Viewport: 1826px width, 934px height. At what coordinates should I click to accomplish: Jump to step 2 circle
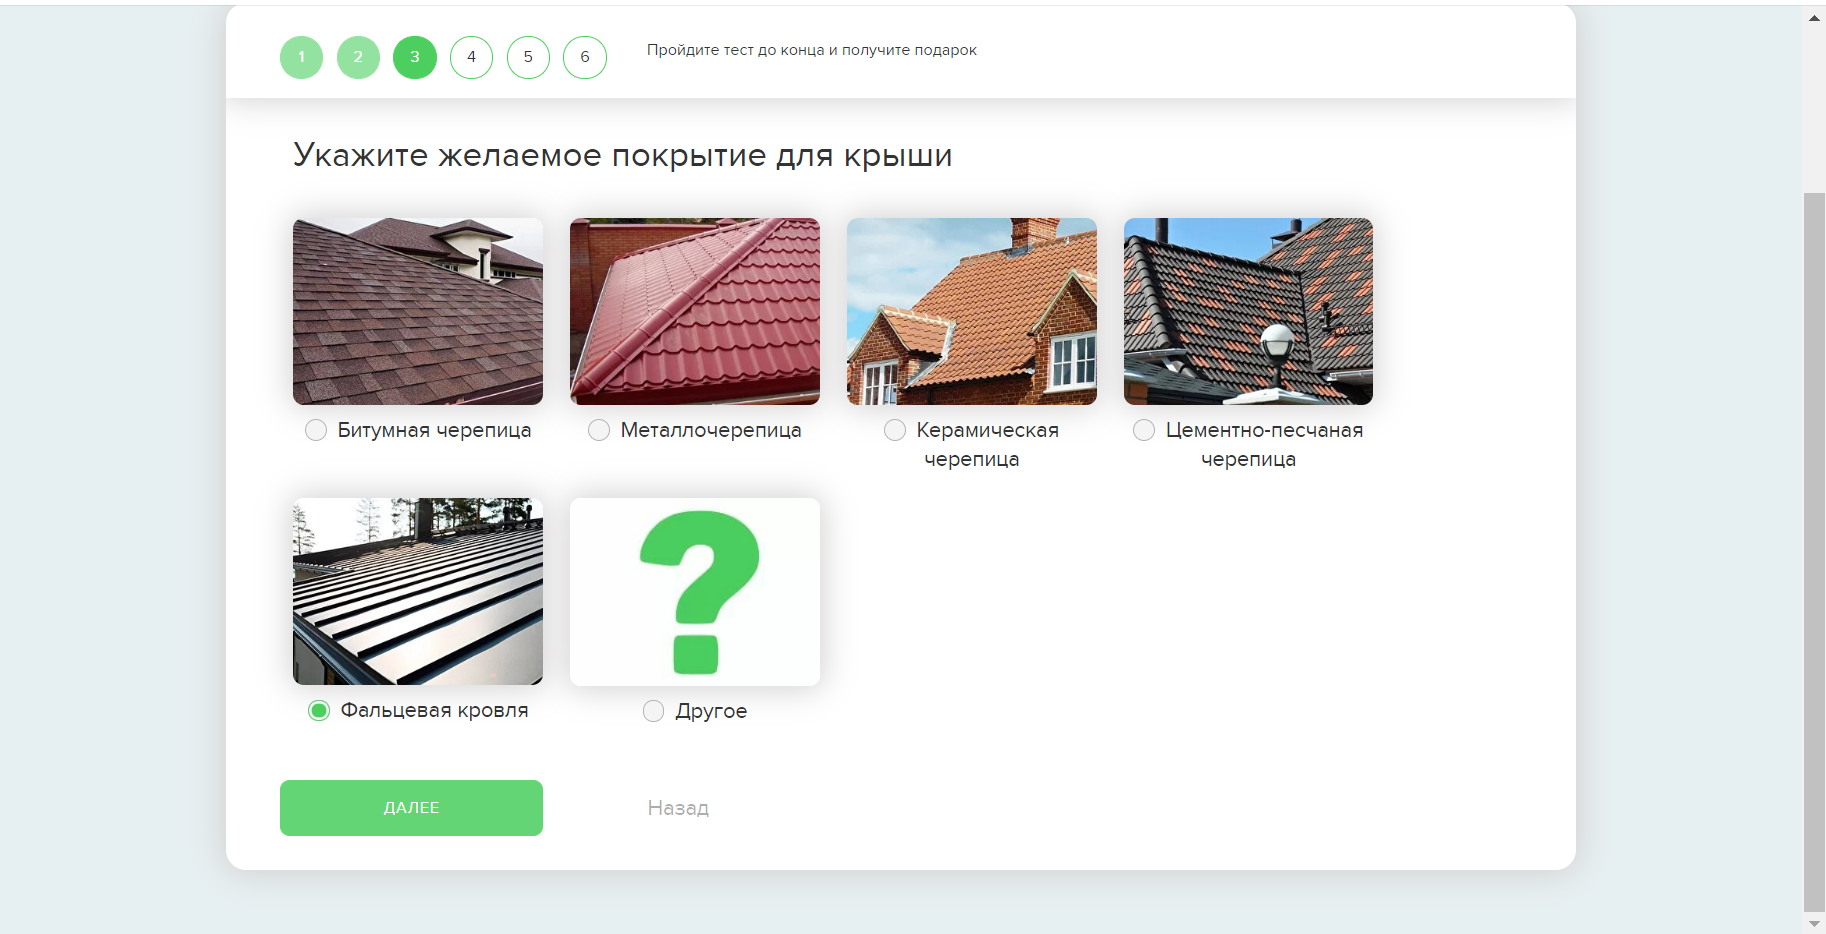(358, 57)
